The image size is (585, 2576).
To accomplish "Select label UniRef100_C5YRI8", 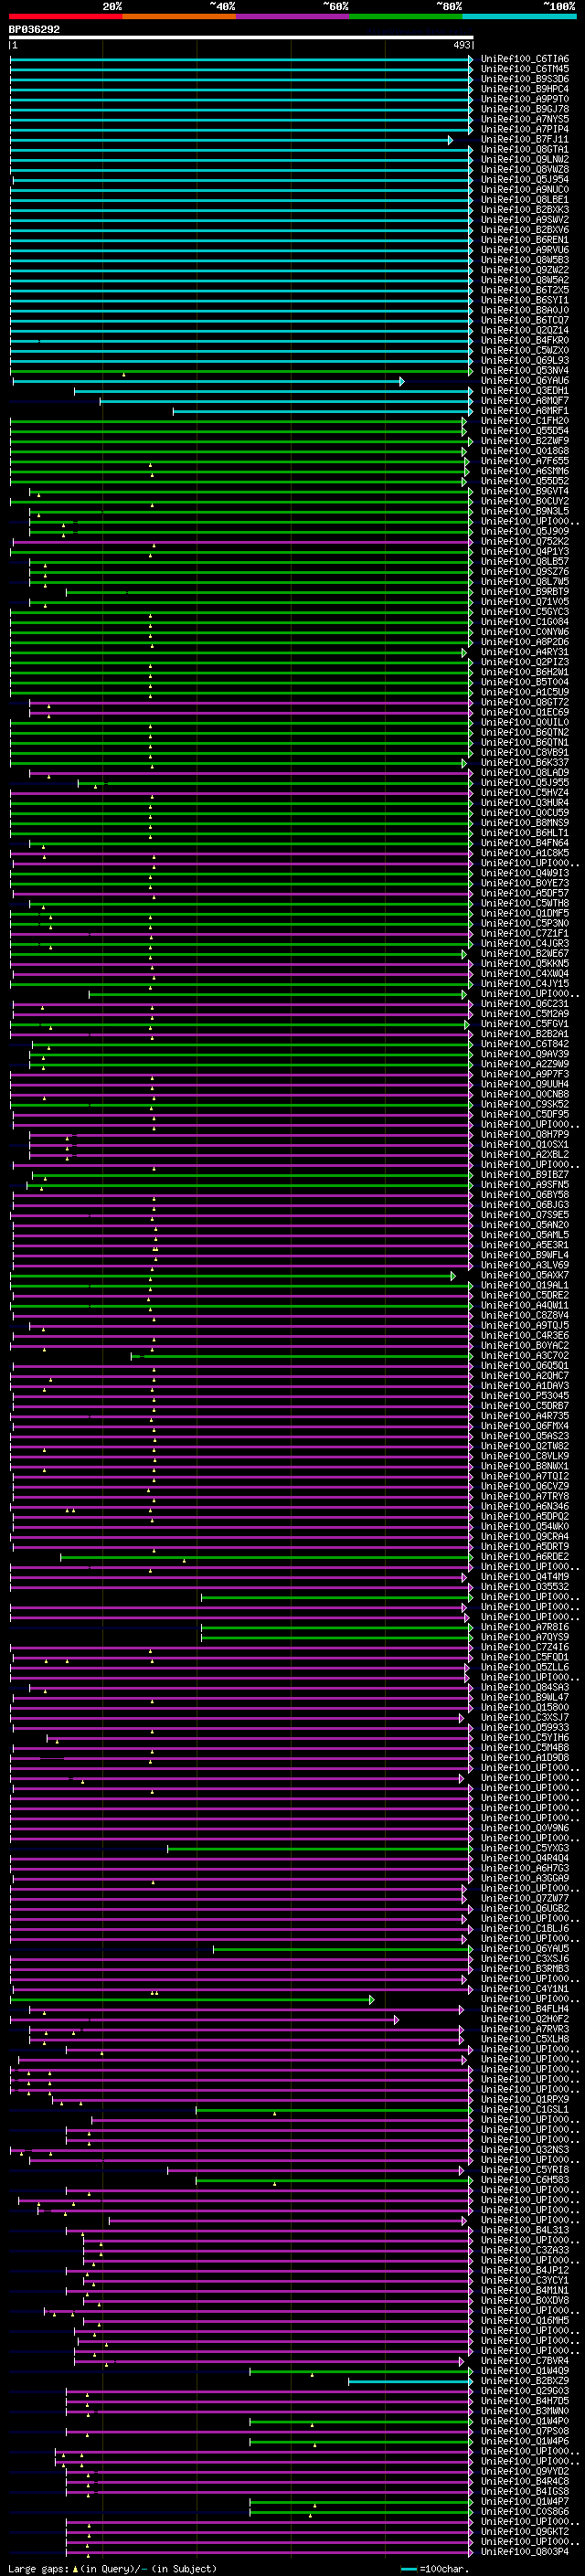I will pos(525,2169).
